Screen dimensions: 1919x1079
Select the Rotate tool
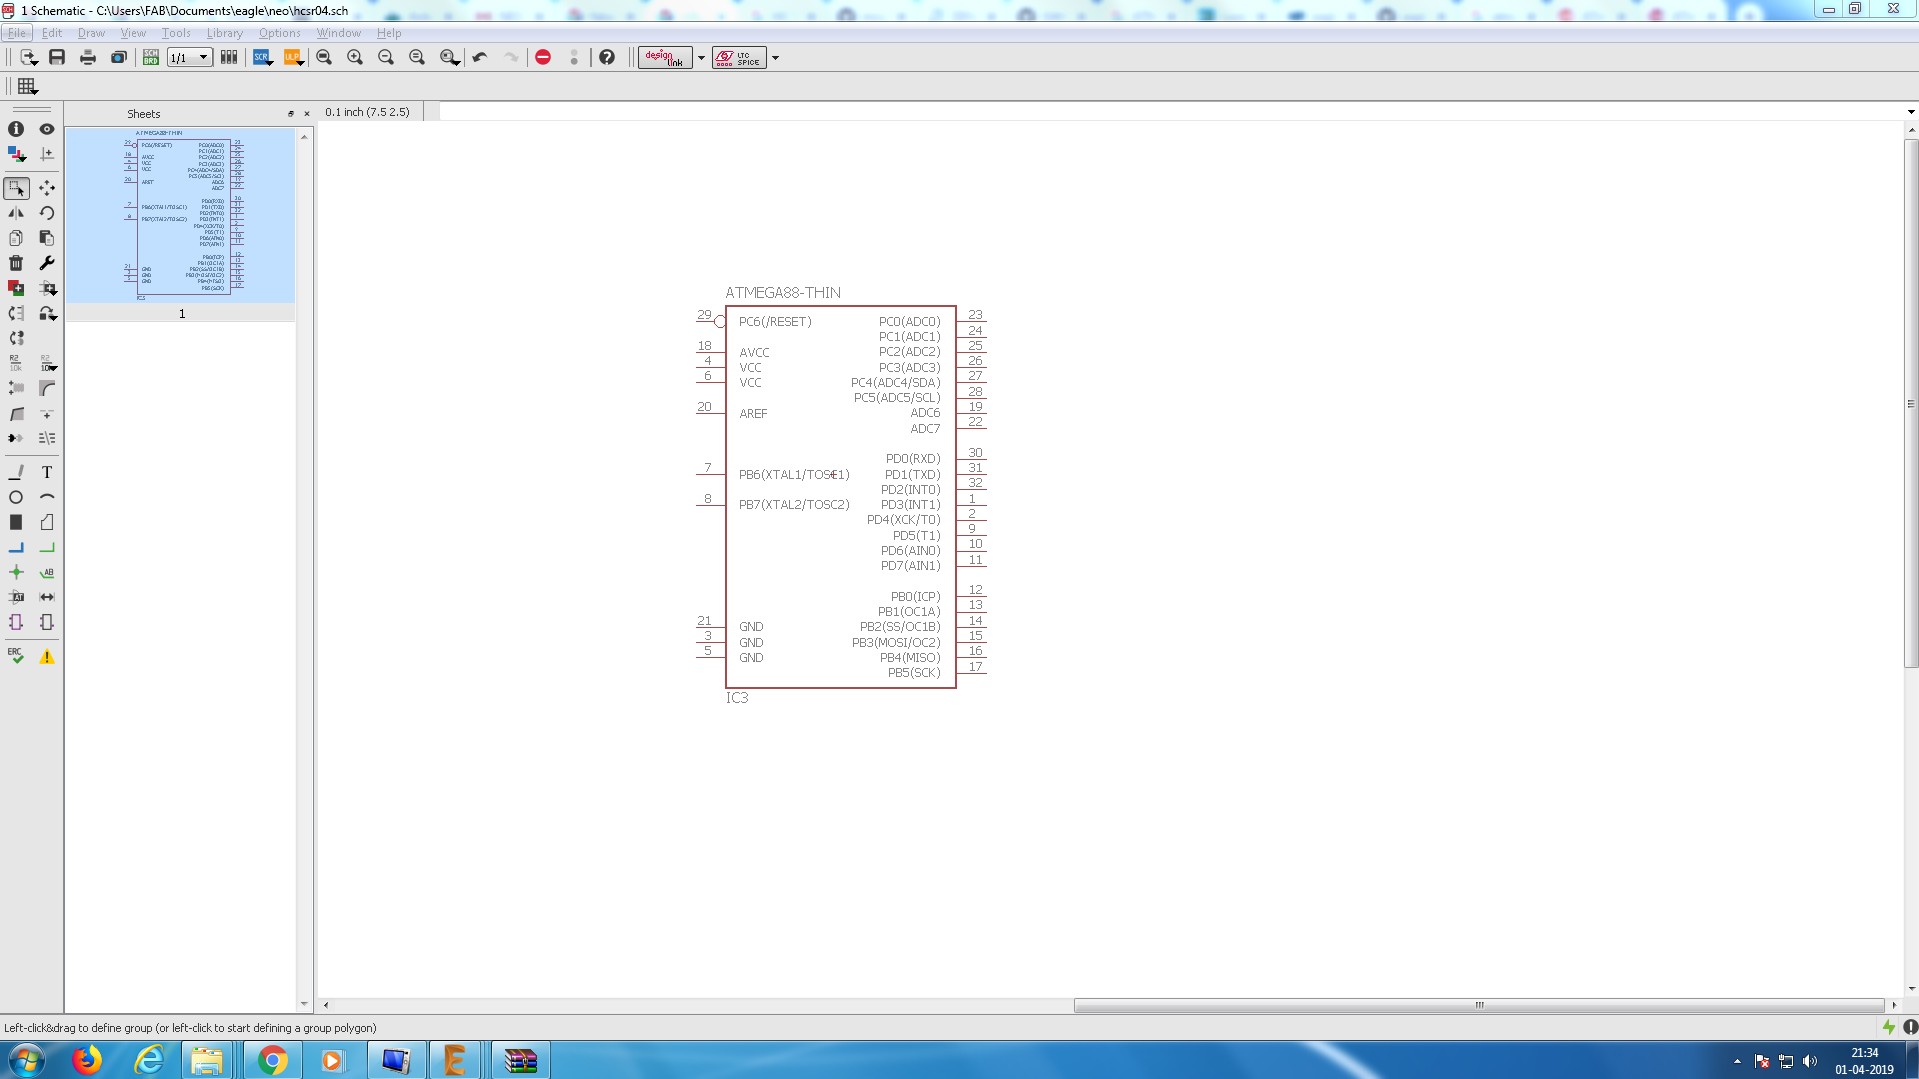pyautogui.click(x=47, y=213)
